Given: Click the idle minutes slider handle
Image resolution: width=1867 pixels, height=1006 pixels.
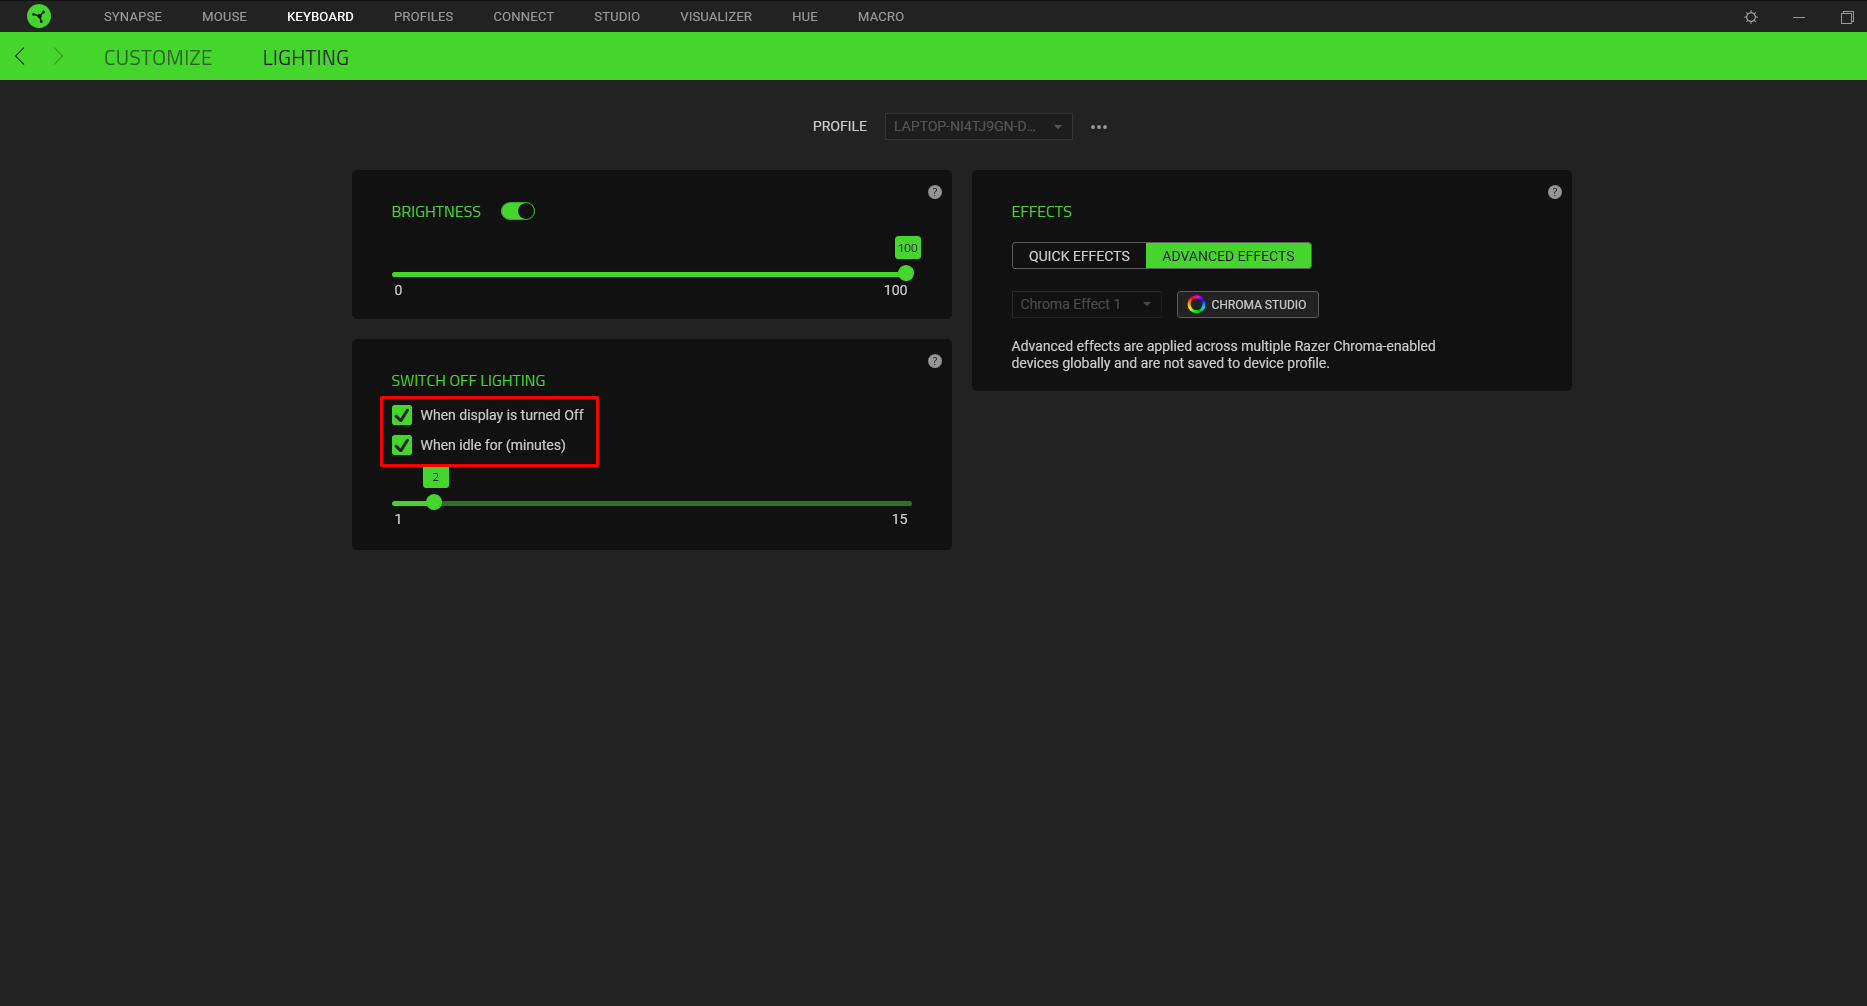Looking at the screenshot, I should [434, 502].
